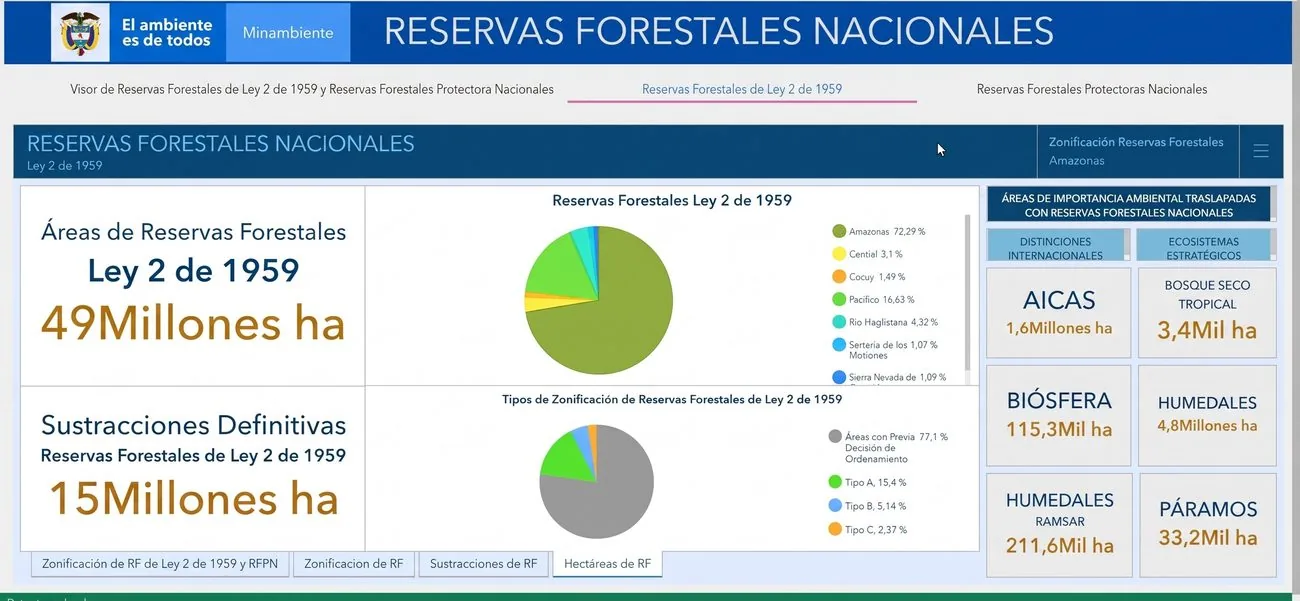Open the Humedales 4,8Millones ha card

[x=1207, y=415]
